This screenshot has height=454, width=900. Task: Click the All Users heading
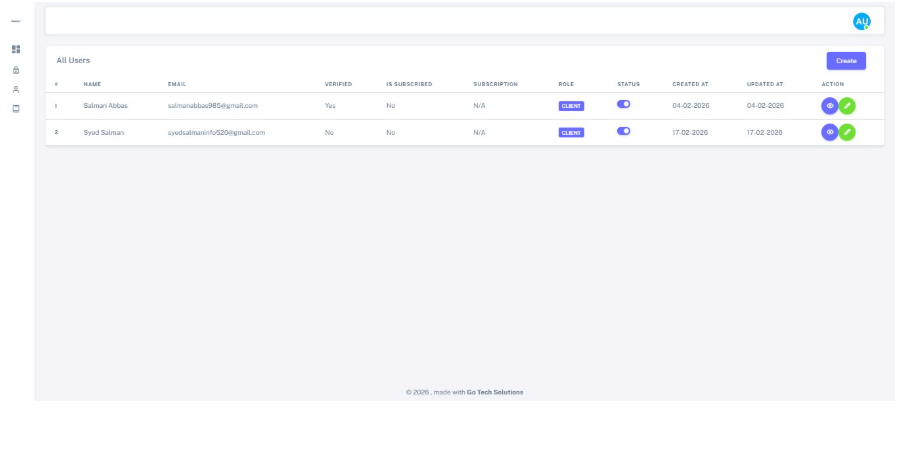[x=73, y=60]
